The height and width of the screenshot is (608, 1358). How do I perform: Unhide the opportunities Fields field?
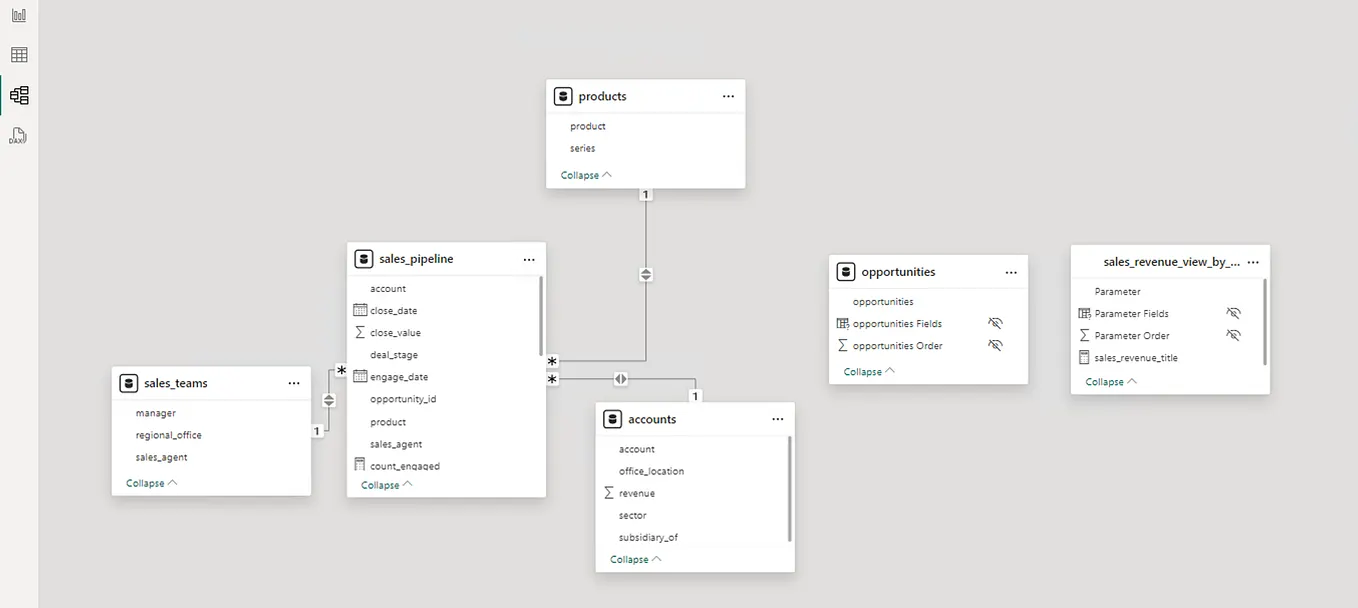(x=996, y=323)
